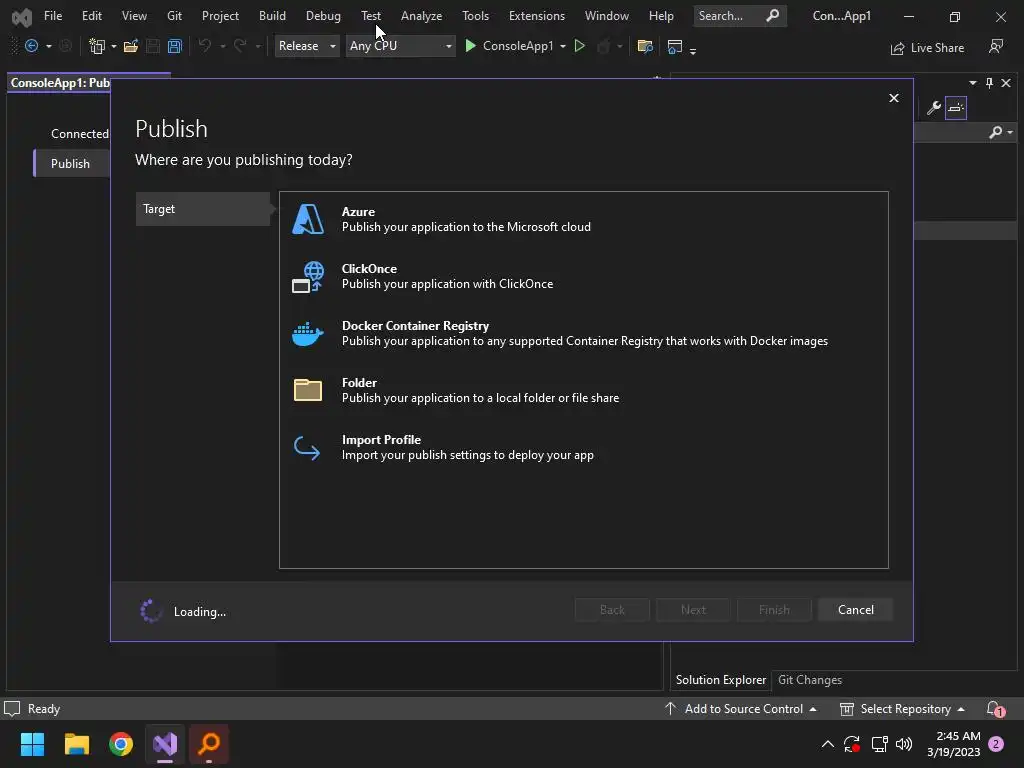This screenshot has height=768, width=1024.
Task: Click the Find in Files toolbar icon
Action: pos(645,46)
